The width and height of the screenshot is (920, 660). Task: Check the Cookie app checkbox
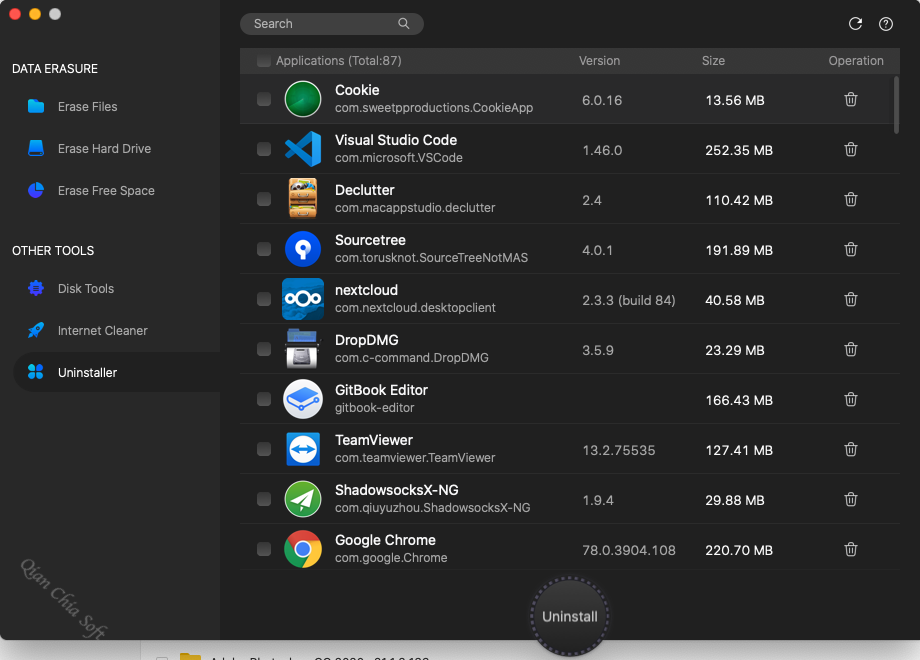coord(264,99)
